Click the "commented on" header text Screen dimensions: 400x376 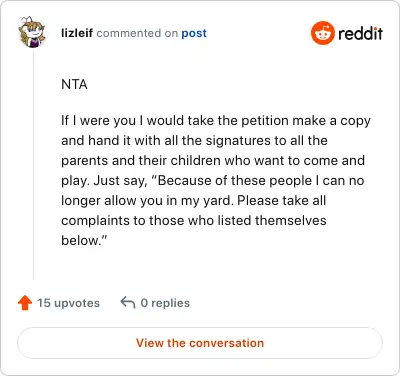(x=137, y=33)
